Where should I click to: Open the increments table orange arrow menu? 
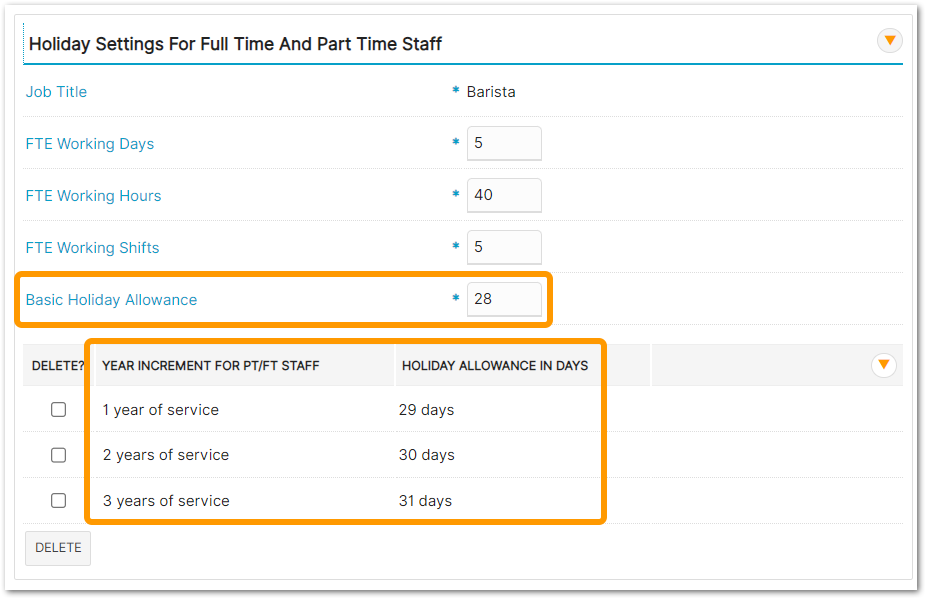coord(883,365)
